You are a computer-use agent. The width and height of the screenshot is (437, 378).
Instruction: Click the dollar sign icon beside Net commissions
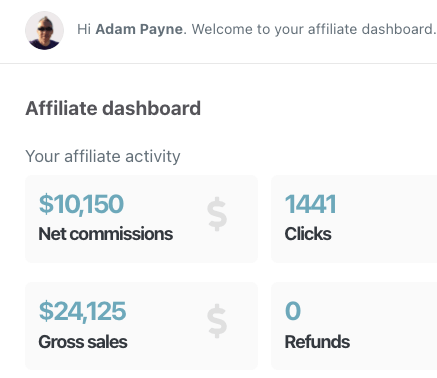(217, 214)
